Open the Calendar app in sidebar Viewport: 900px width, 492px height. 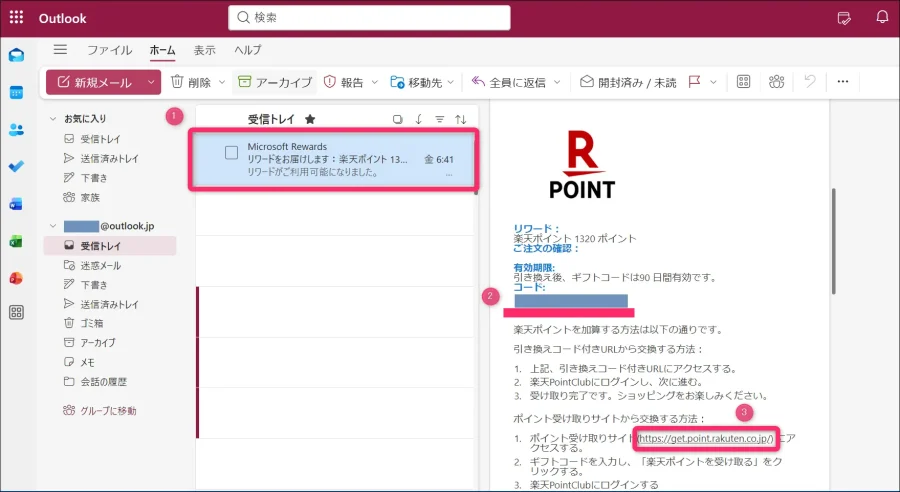[x=17, y=92]
